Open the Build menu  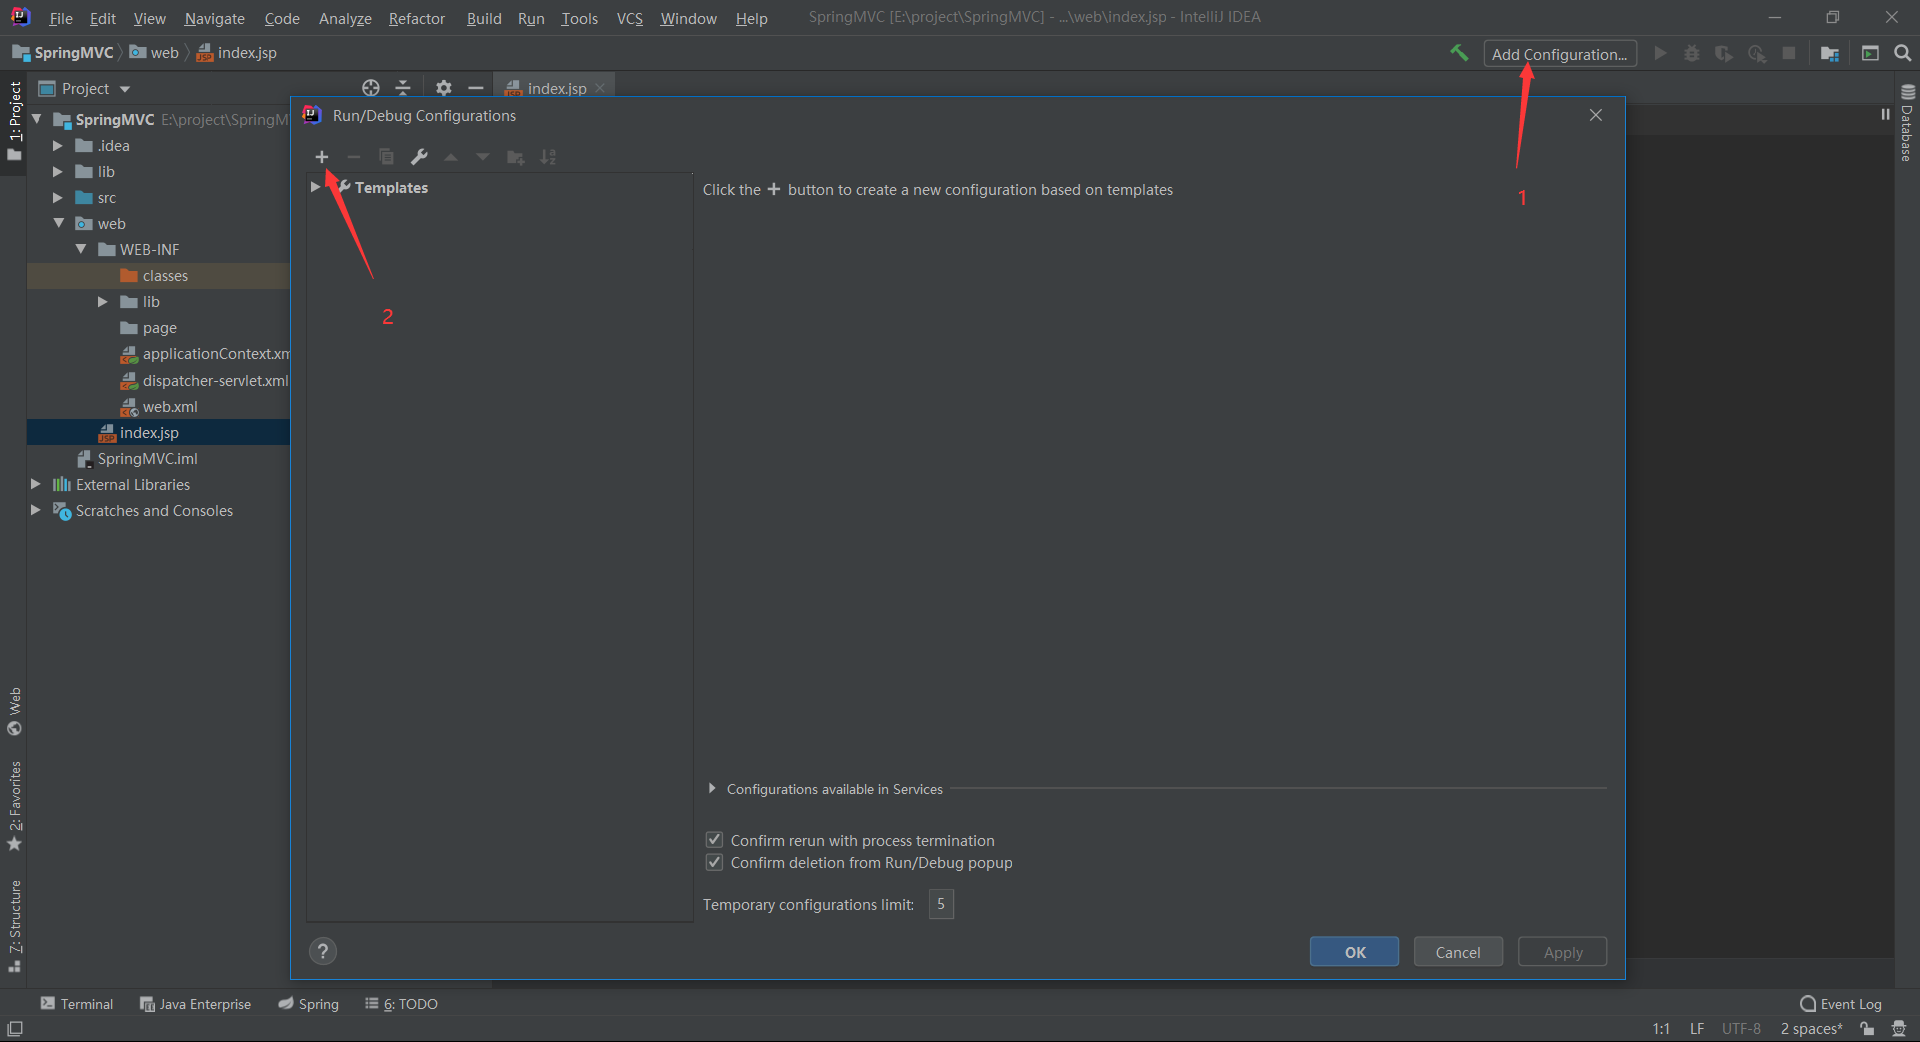click(484, 18)
